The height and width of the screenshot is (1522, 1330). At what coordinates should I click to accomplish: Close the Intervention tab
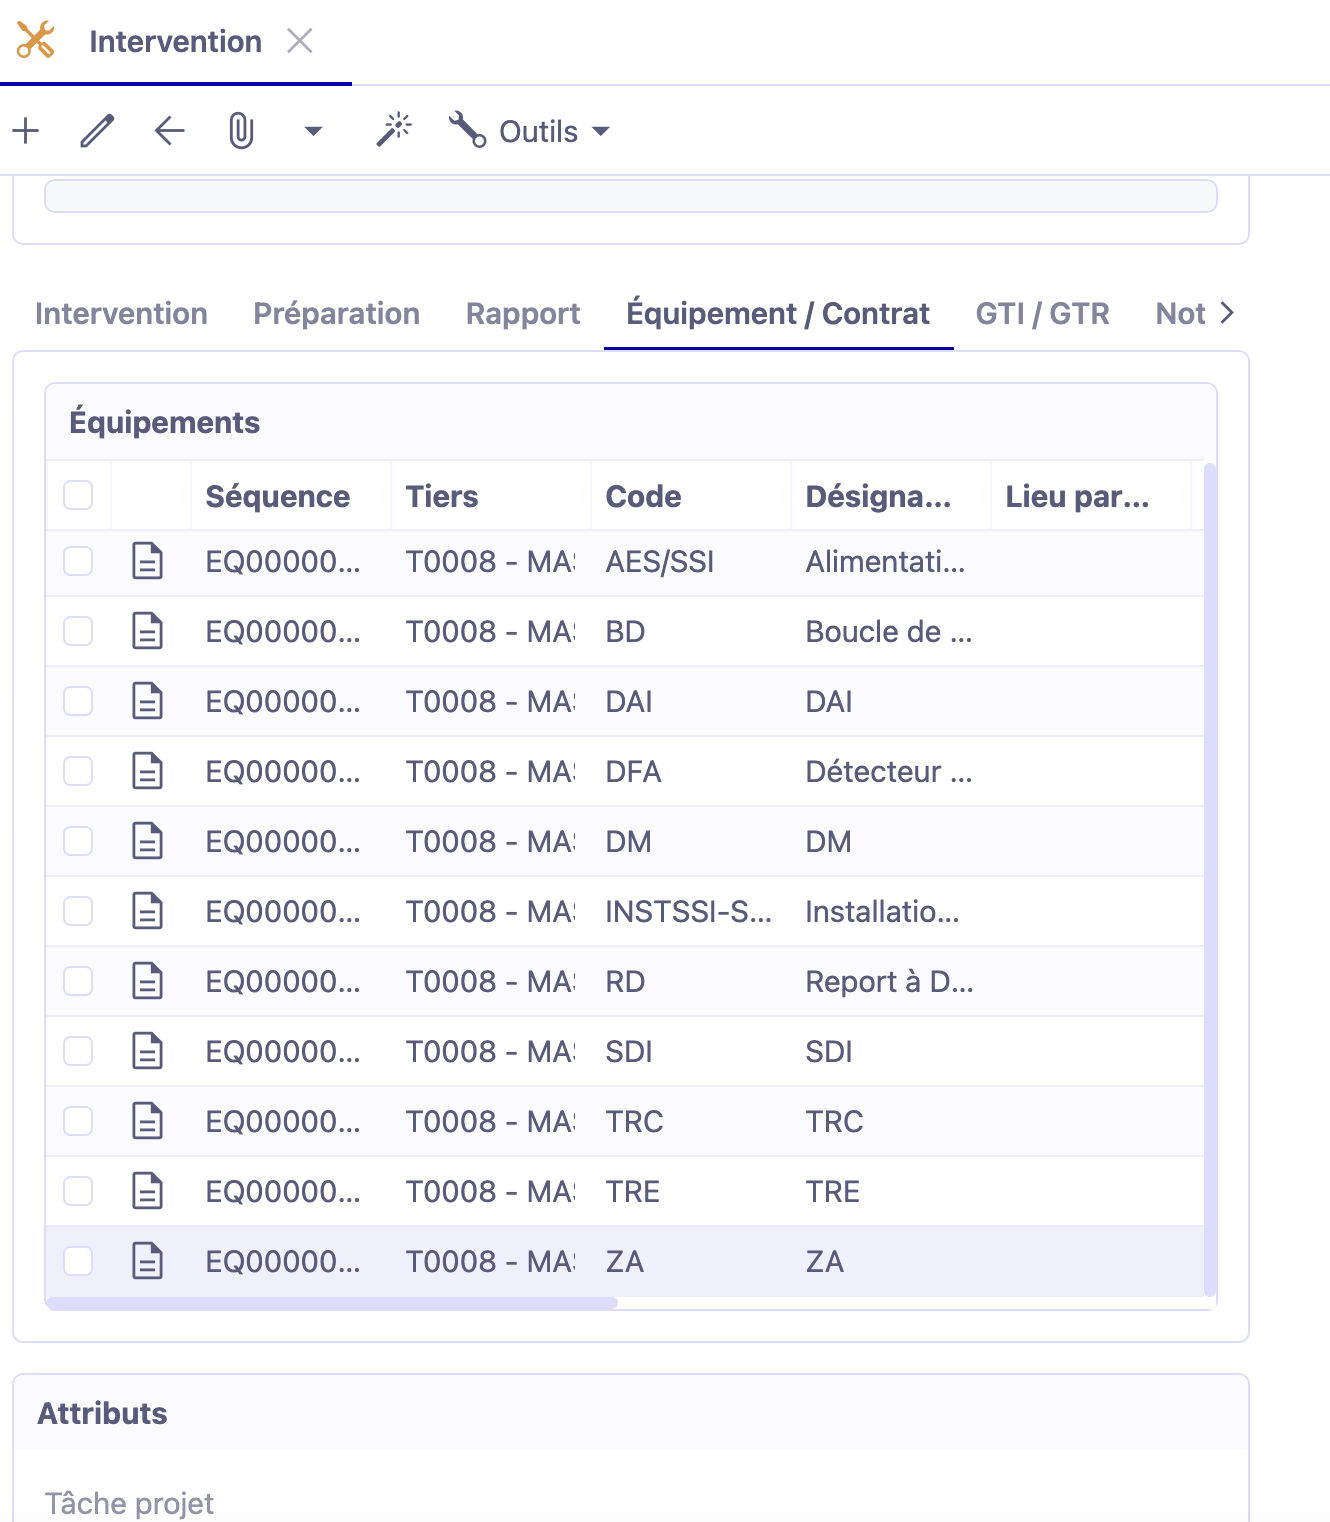tap(300, 41)
